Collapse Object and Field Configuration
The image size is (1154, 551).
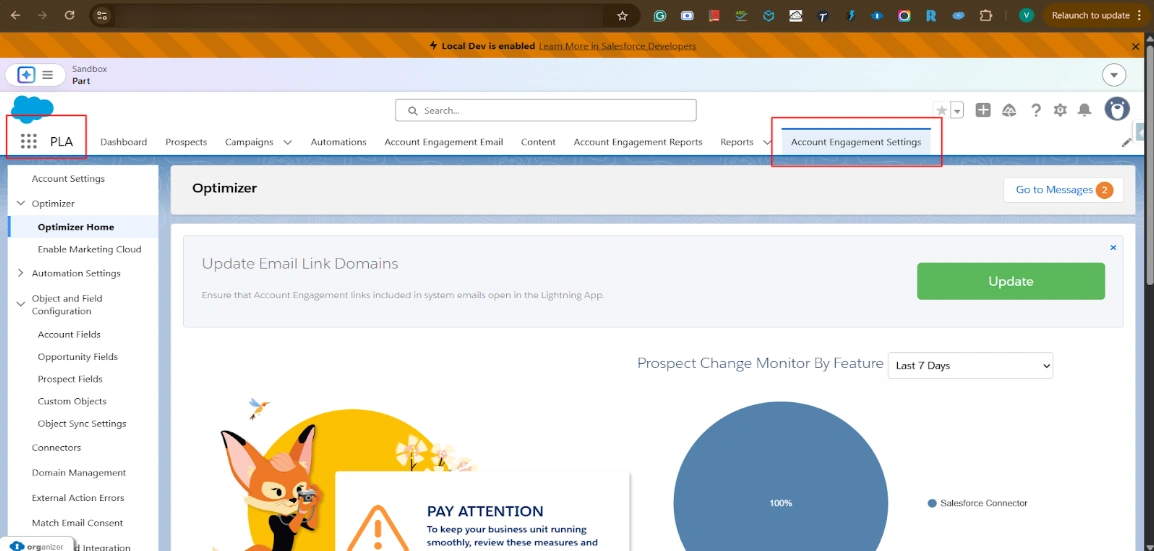coord(20,303)
